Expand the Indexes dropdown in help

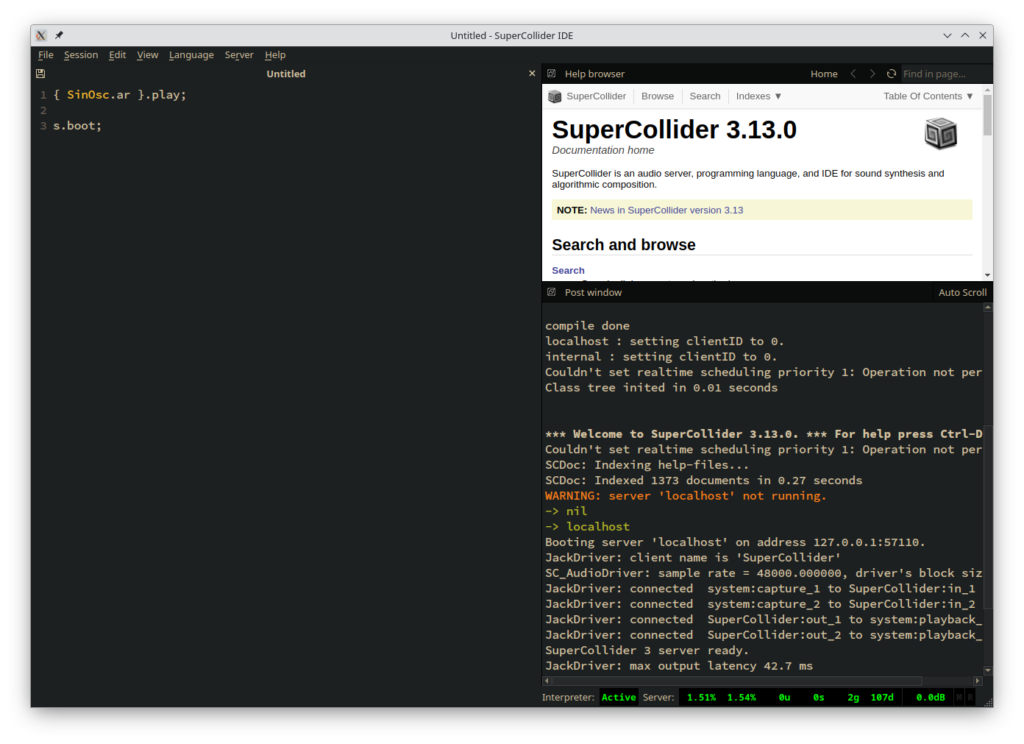(758, 96)
